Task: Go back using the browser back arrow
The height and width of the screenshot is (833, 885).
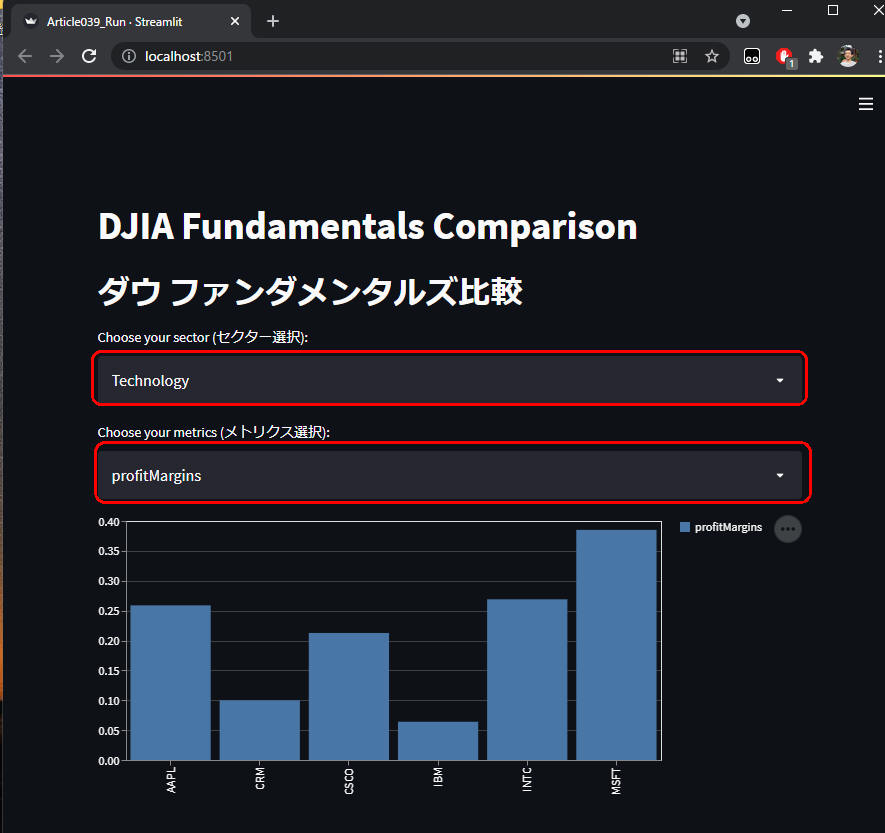Action: (25, 56)
